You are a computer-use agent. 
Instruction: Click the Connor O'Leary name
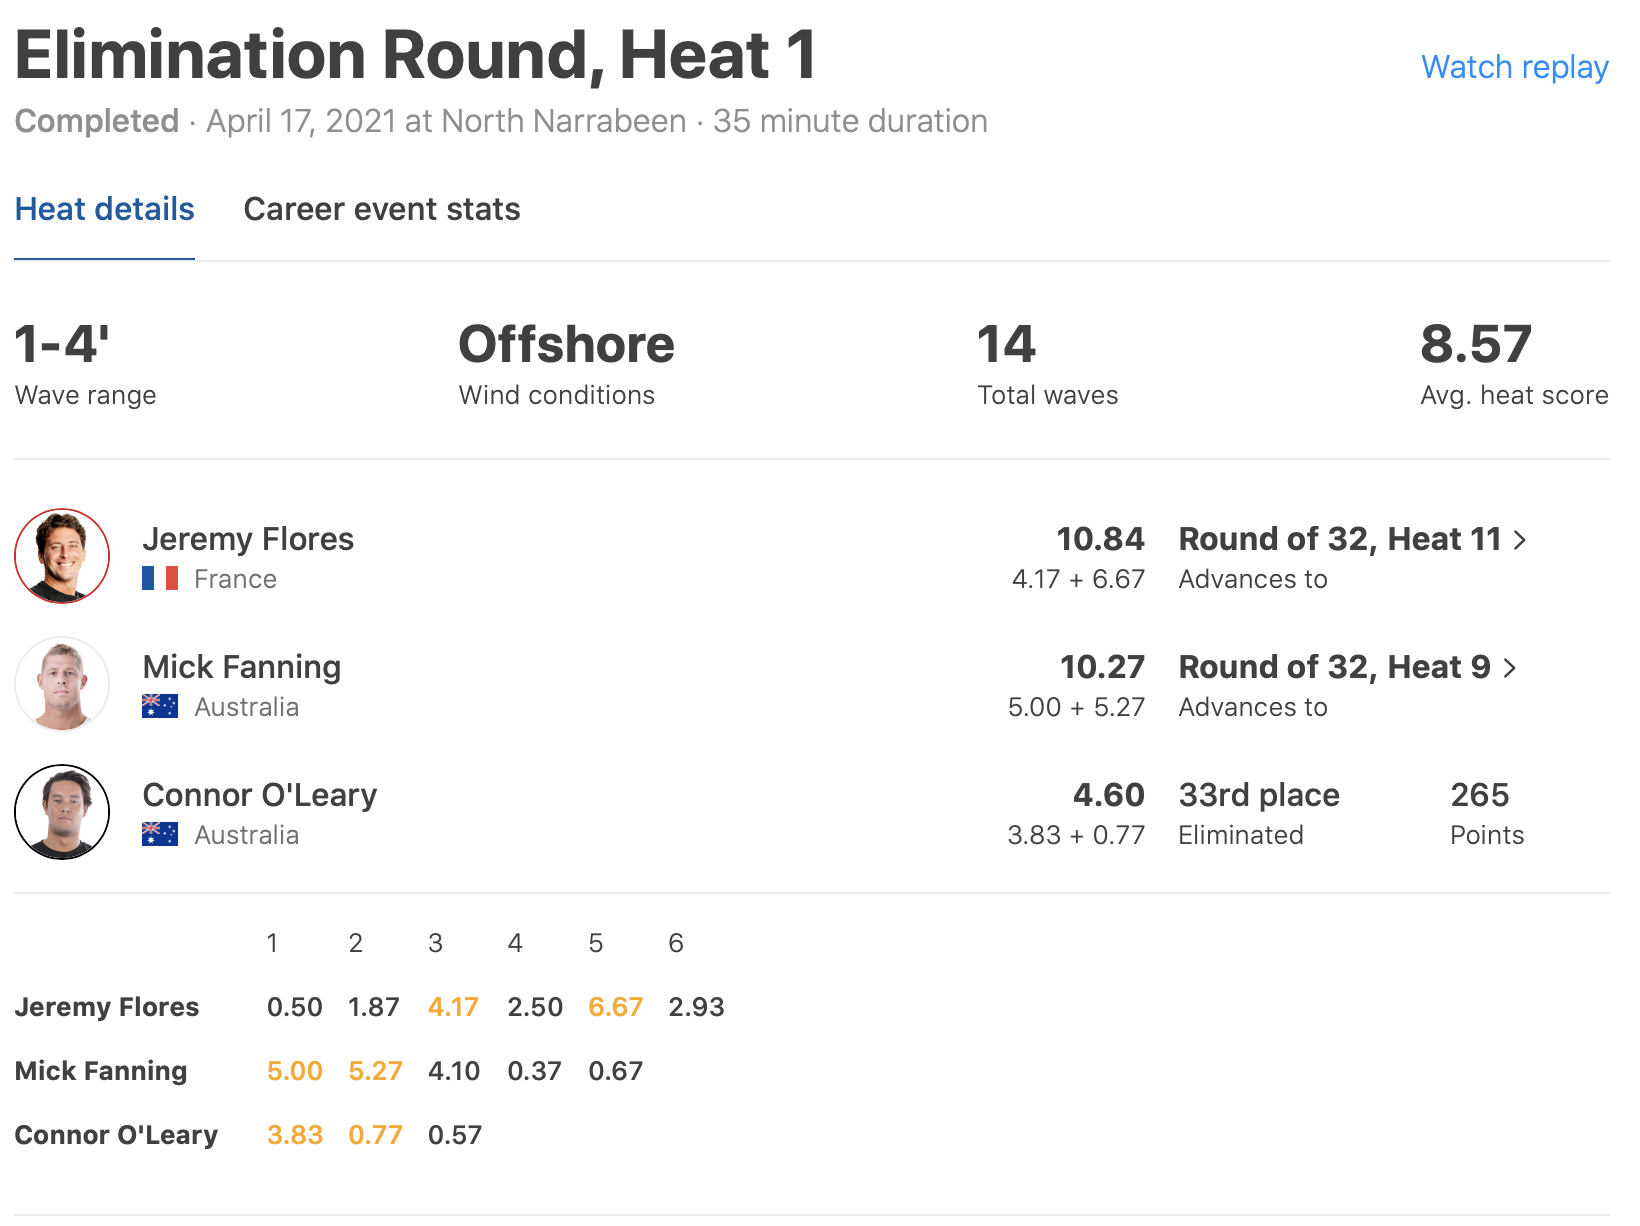coord(260,795)
